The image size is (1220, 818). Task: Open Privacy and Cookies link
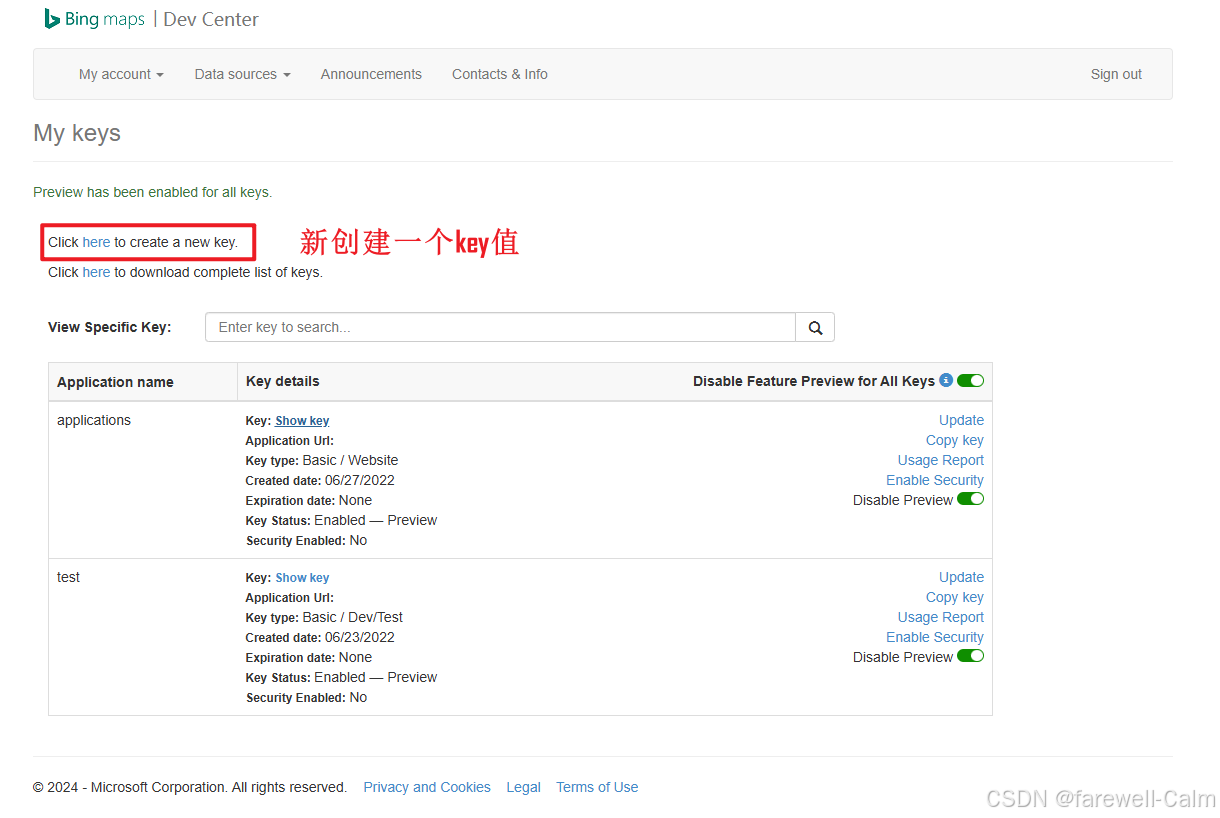(x=427, y=787)
